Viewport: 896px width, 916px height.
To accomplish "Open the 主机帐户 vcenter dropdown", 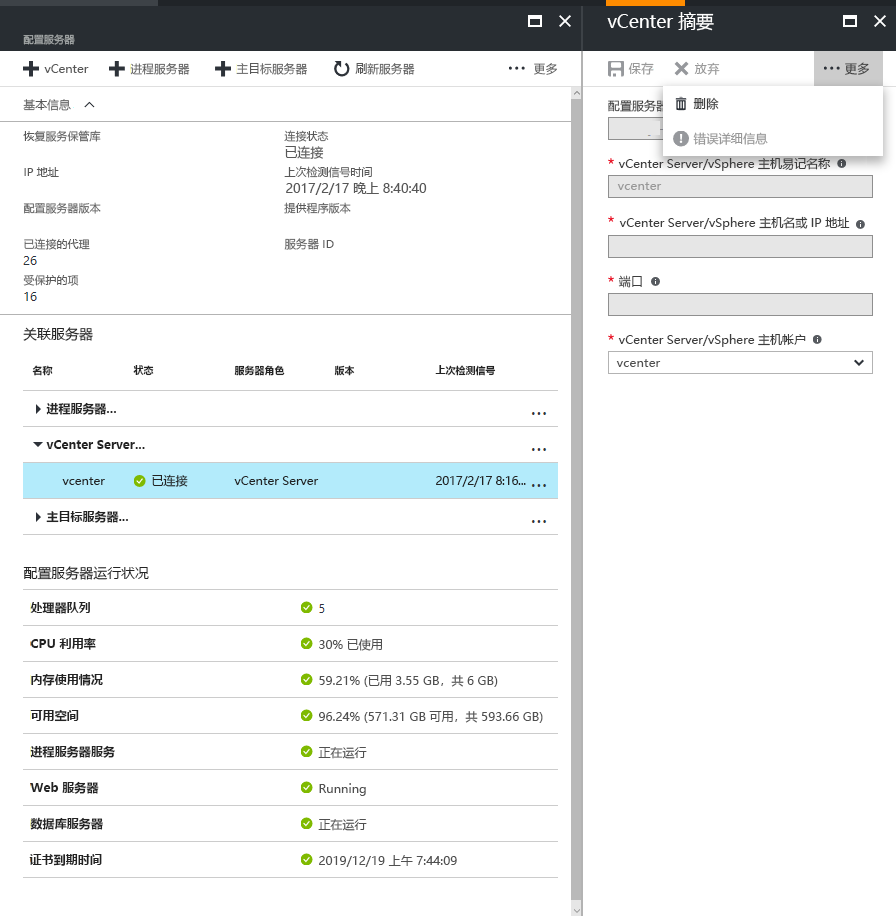I will pyautogui.click(x=740, y=363).
